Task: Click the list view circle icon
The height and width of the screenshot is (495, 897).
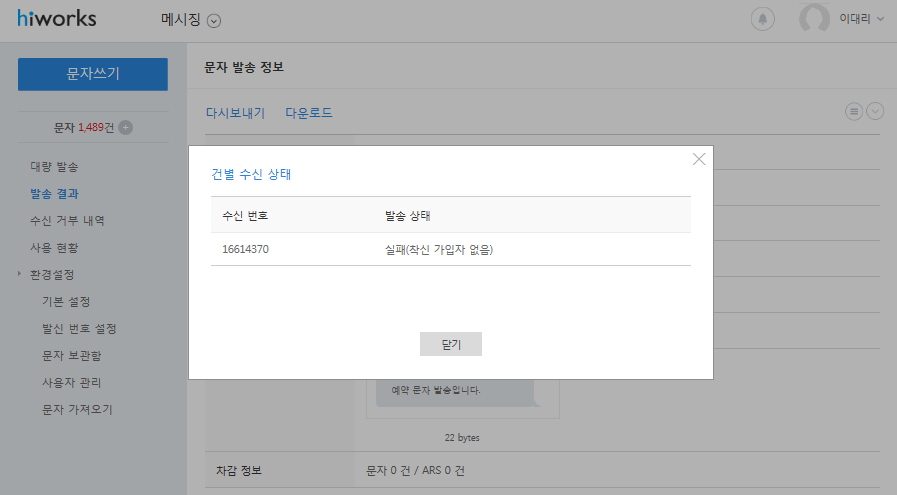Action: point(854,112)
